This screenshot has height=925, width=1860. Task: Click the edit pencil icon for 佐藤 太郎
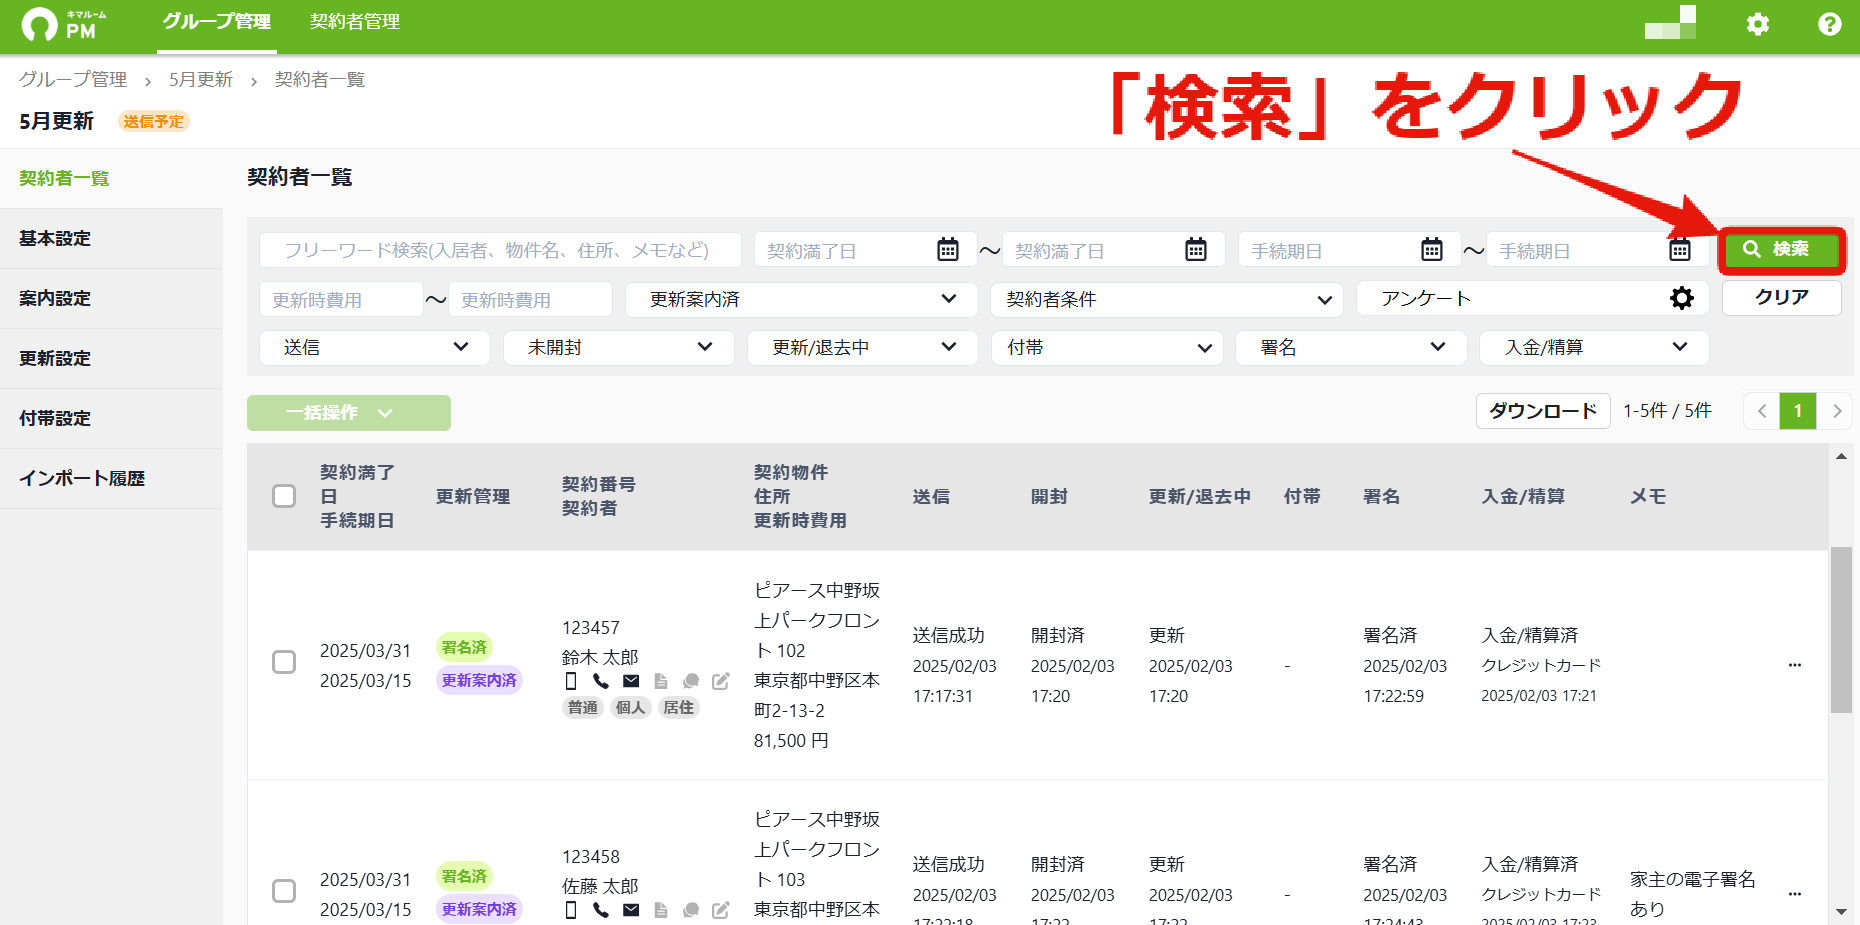(721, 910)
